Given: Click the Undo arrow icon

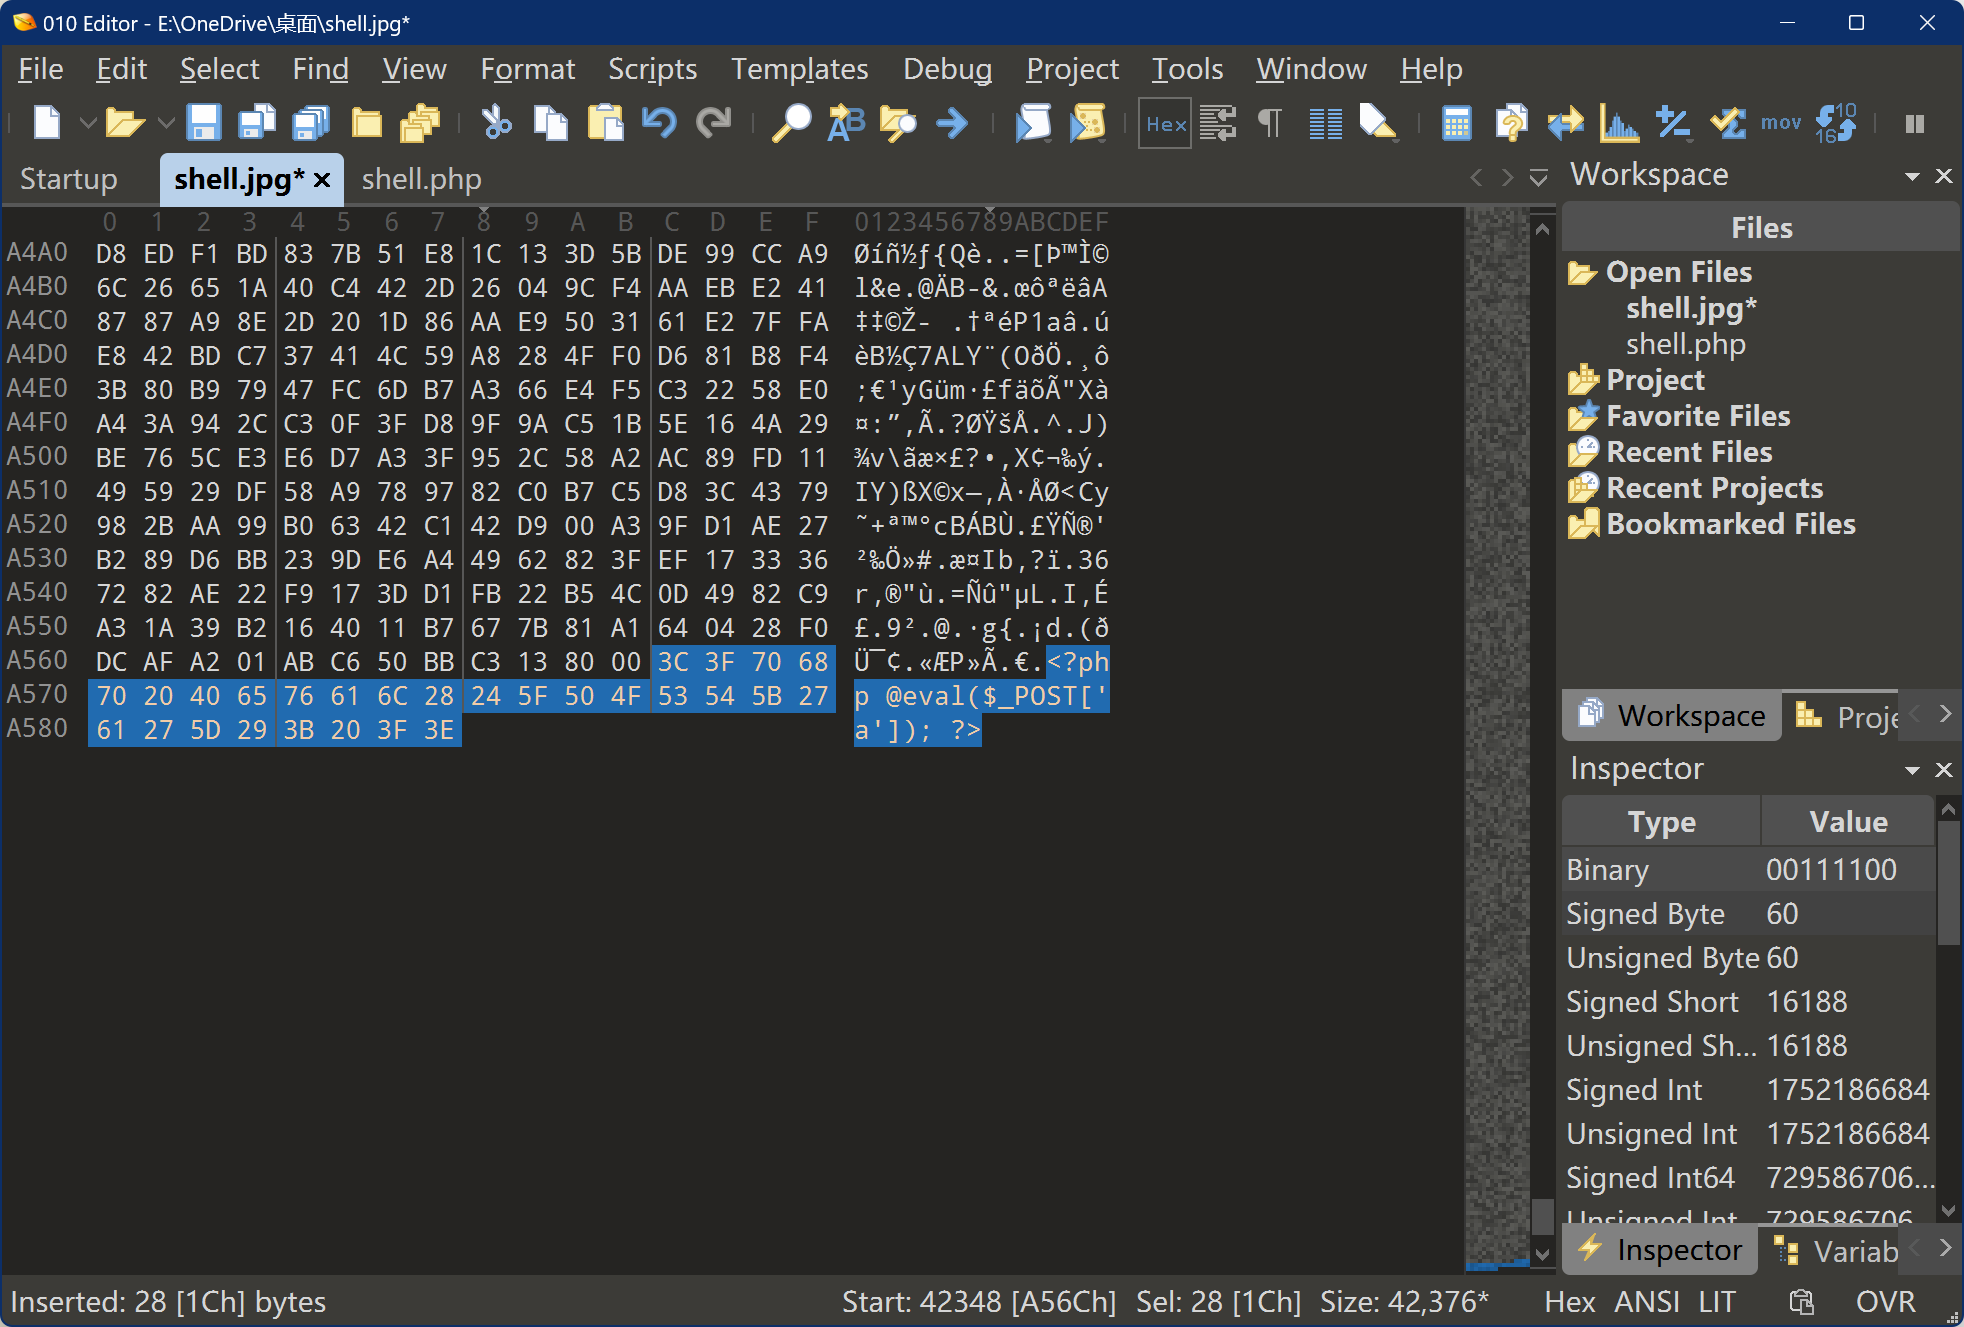Looking at the screenshot, I should click(659, 123).
